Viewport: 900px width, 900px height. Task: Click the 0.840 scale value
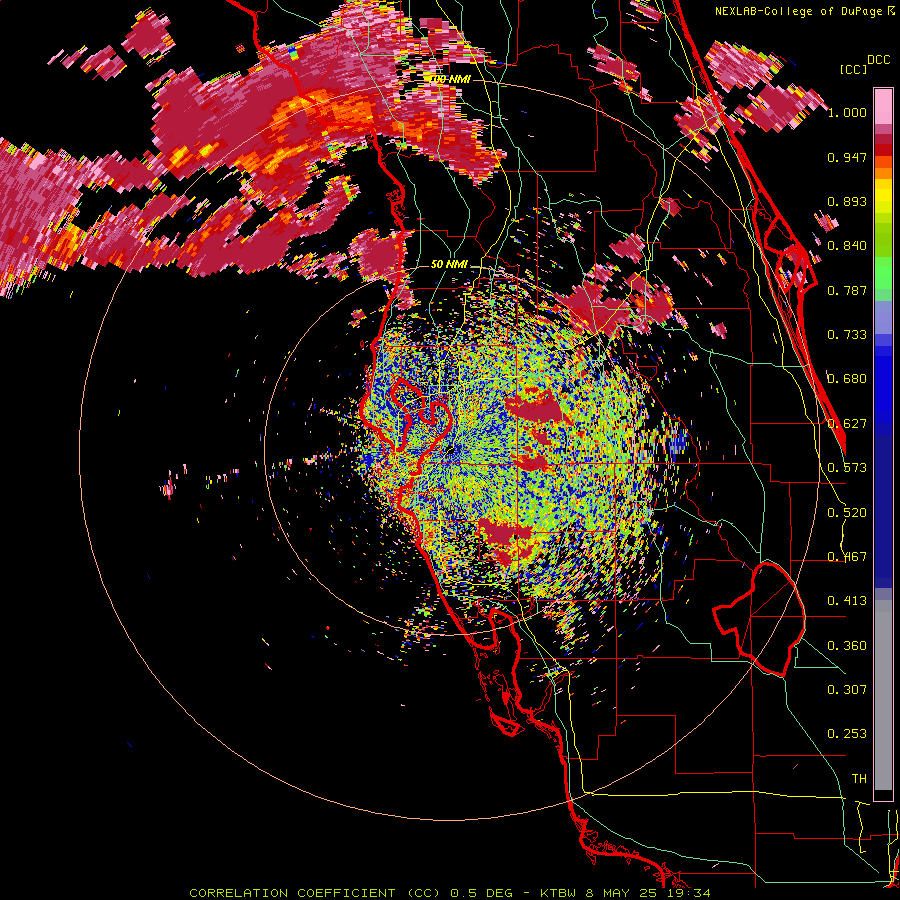click(x=847, y=246)
